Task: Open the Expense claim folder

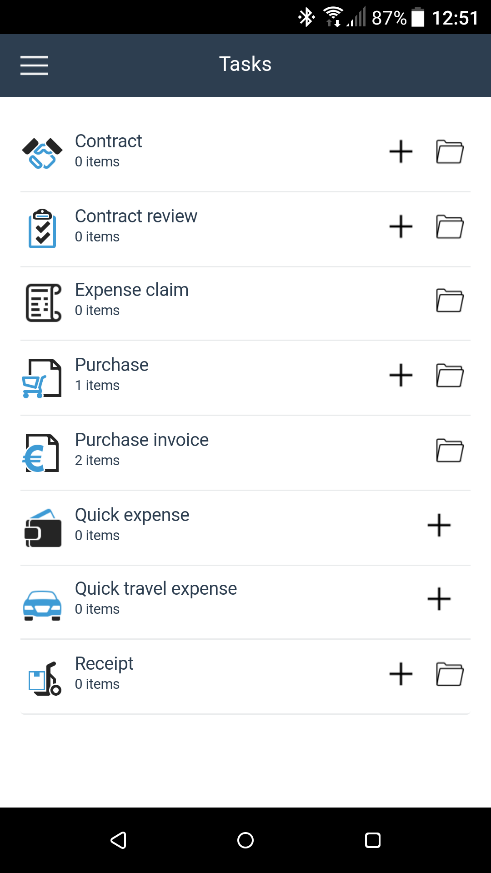Action: pos(450,301)
